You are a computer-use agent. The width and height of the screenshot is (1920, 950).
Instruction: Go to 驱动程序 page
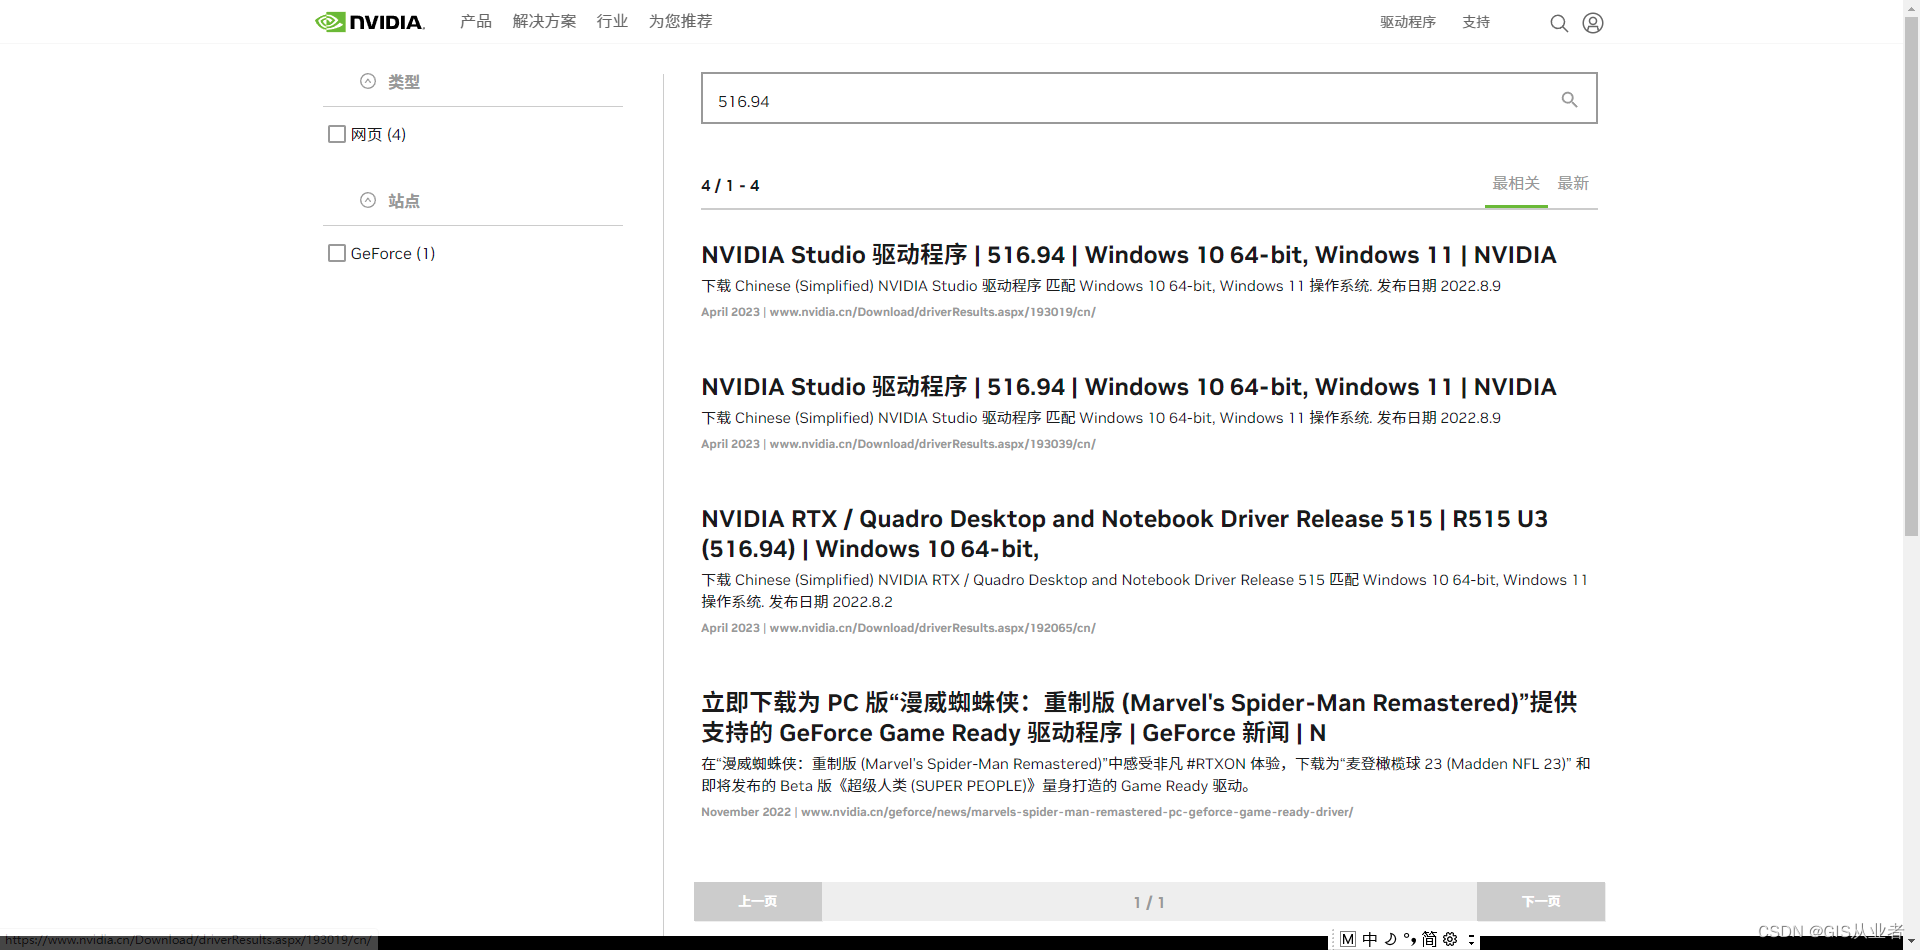click(1408, 22)
